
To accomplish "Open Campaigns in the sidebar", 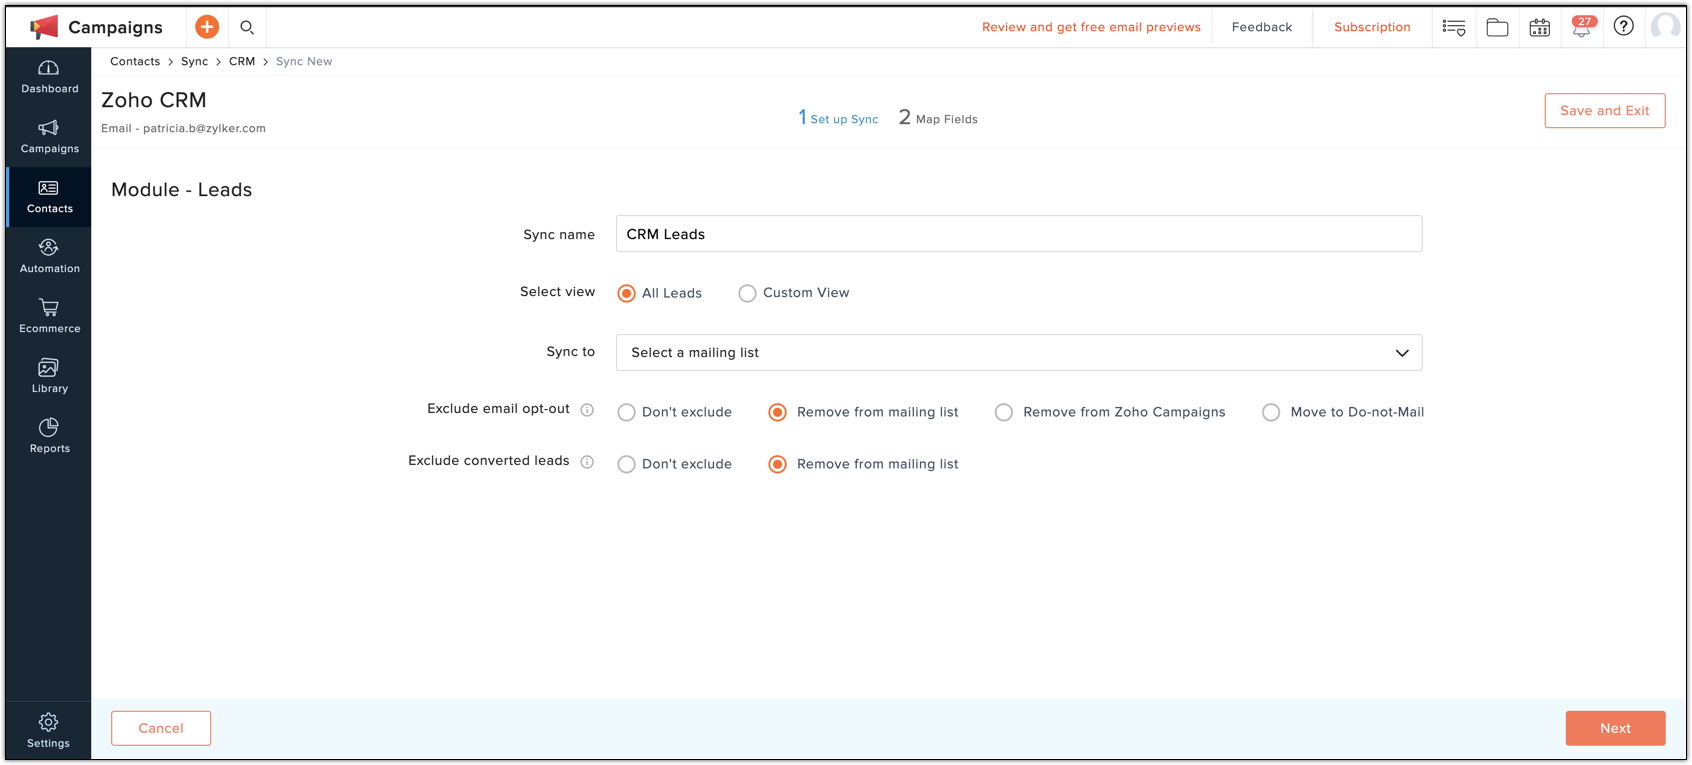I will (x=49, y=137).
